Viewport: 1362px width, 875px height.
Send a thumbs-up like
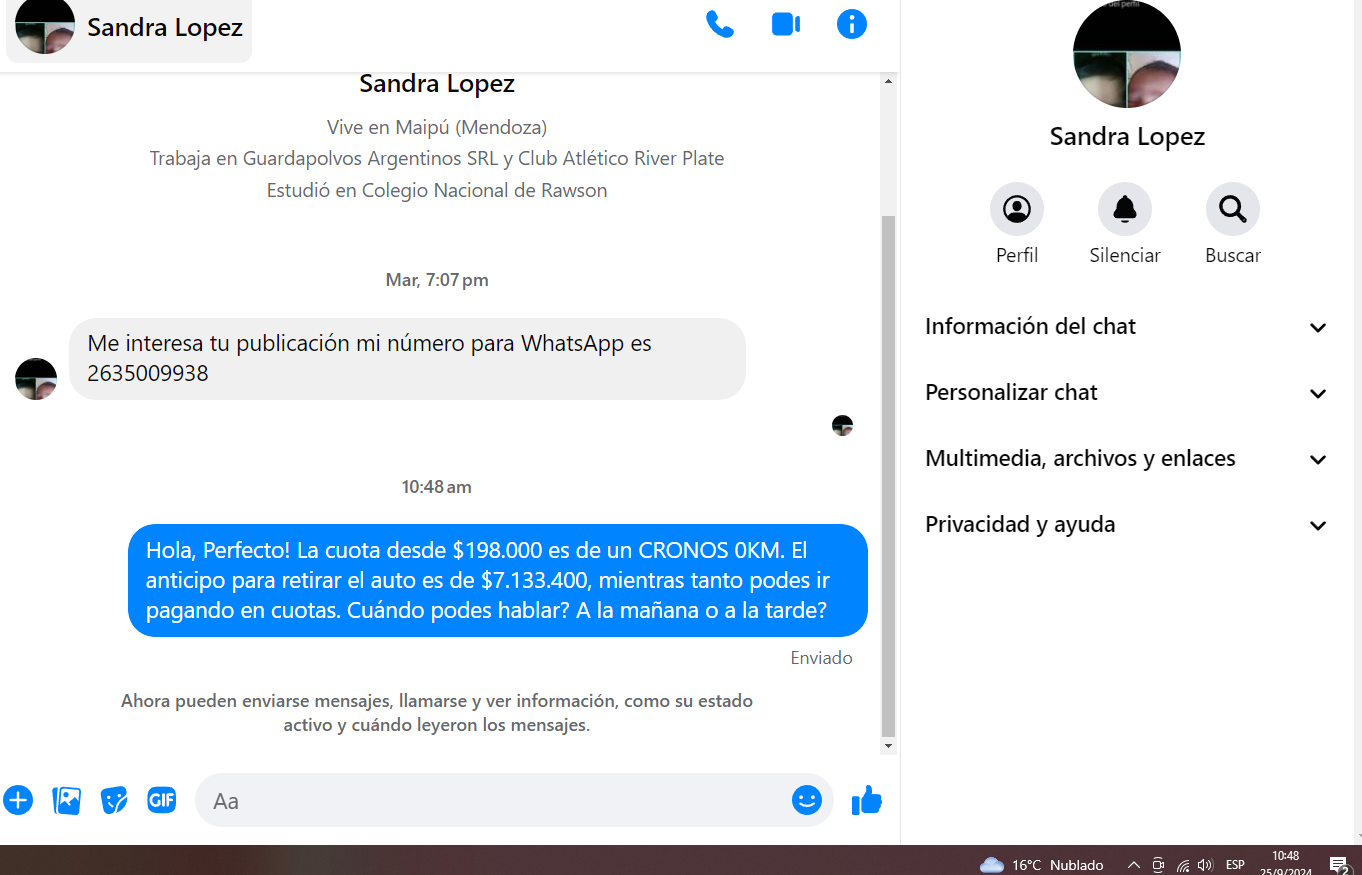click(x=866, y=800)
